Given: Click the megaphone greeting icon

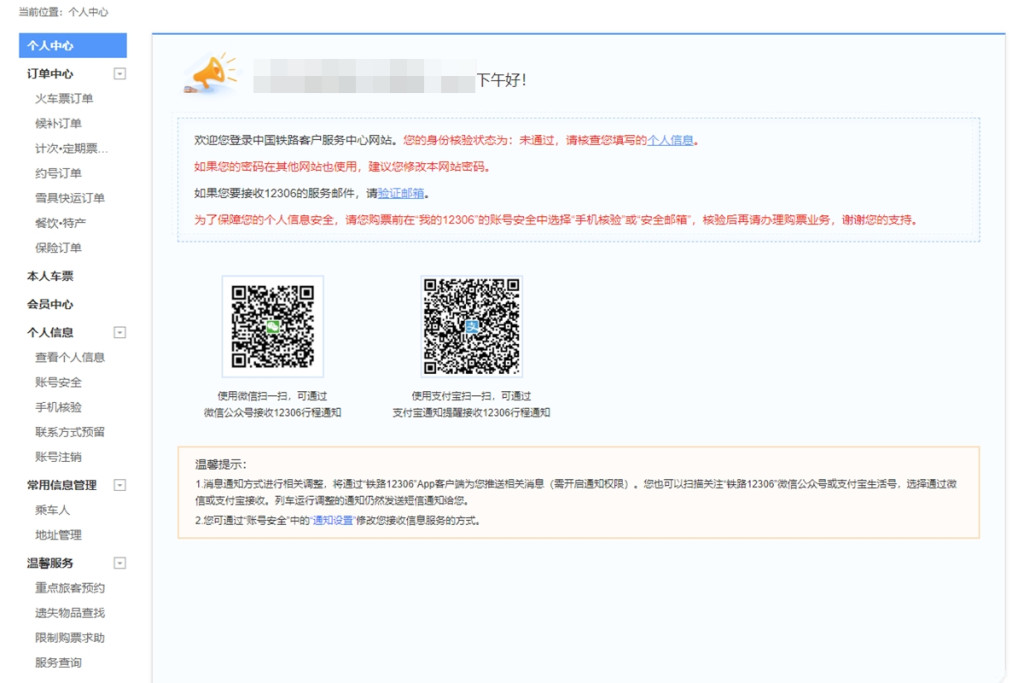Looking at the screenshot, I should click(211, 75).
